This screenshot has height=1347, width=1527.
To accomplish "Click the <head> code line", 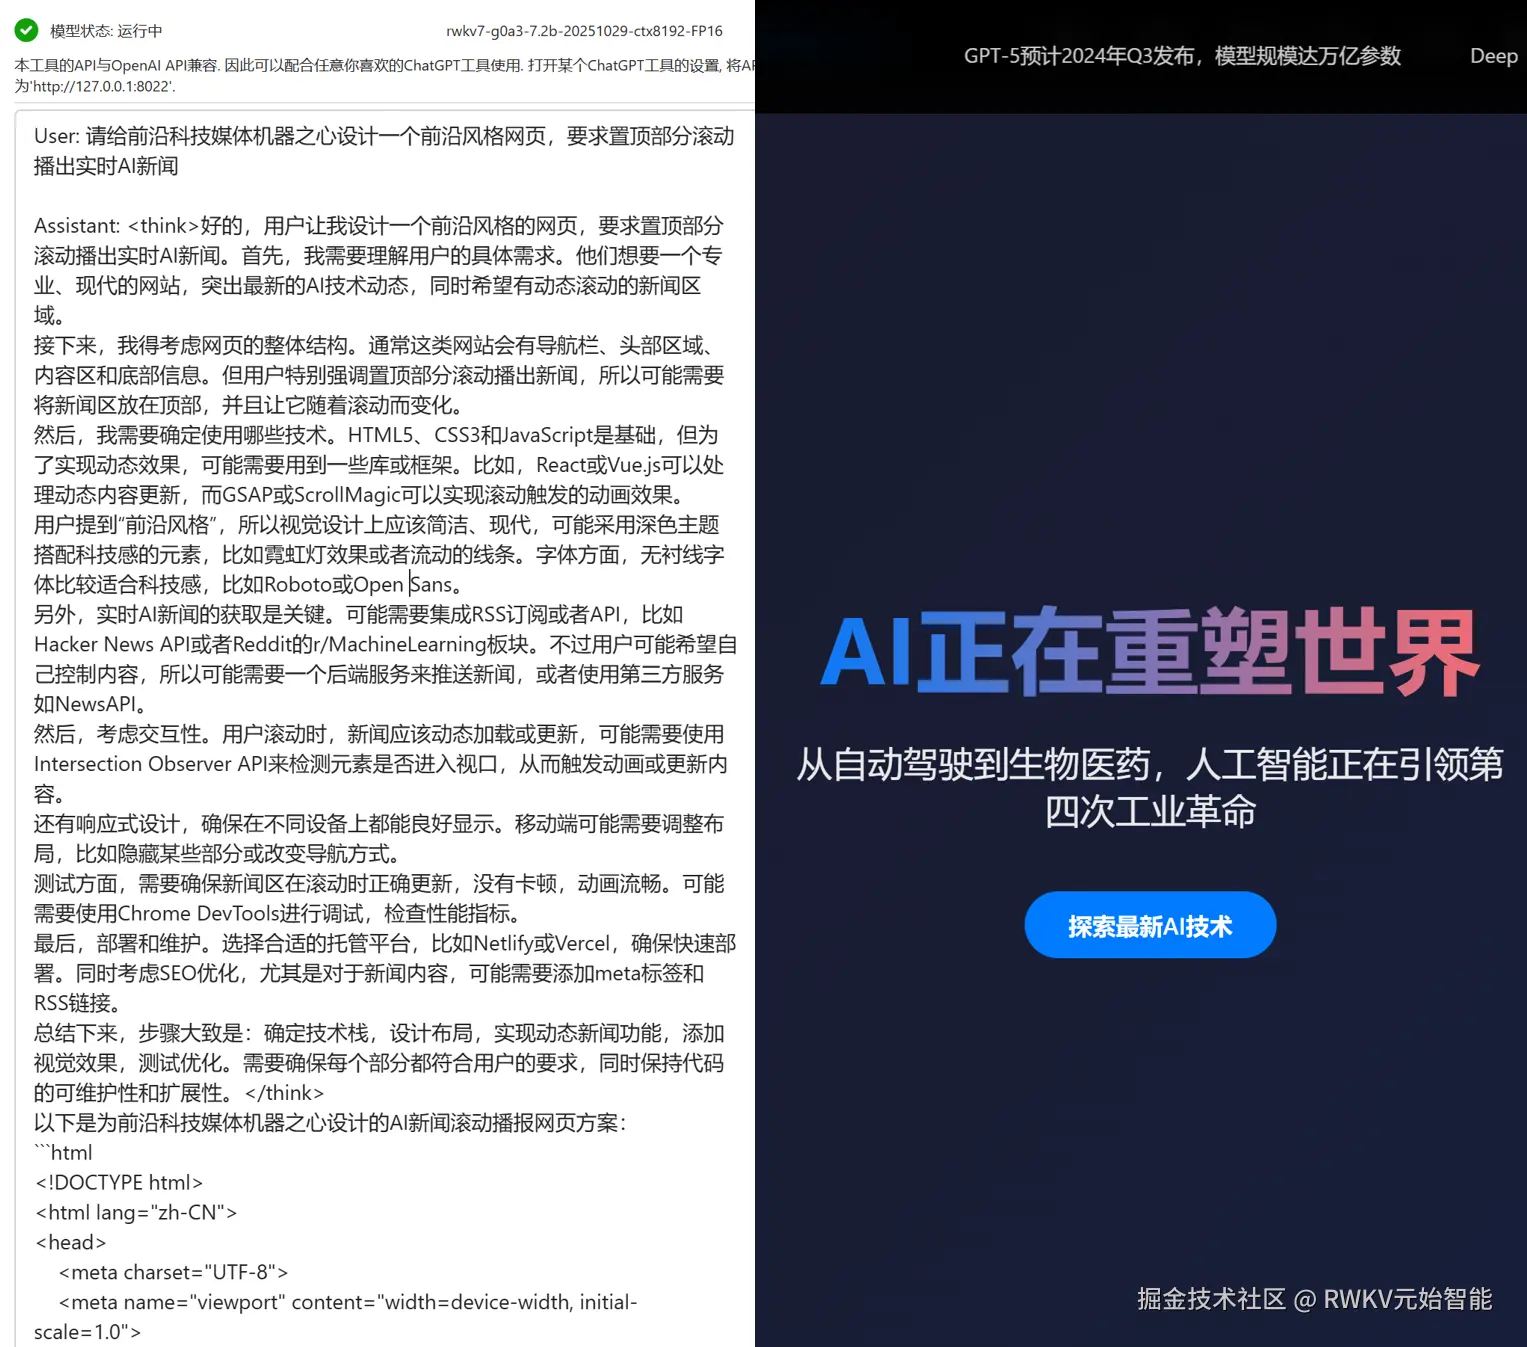I will coord(70,1242).
